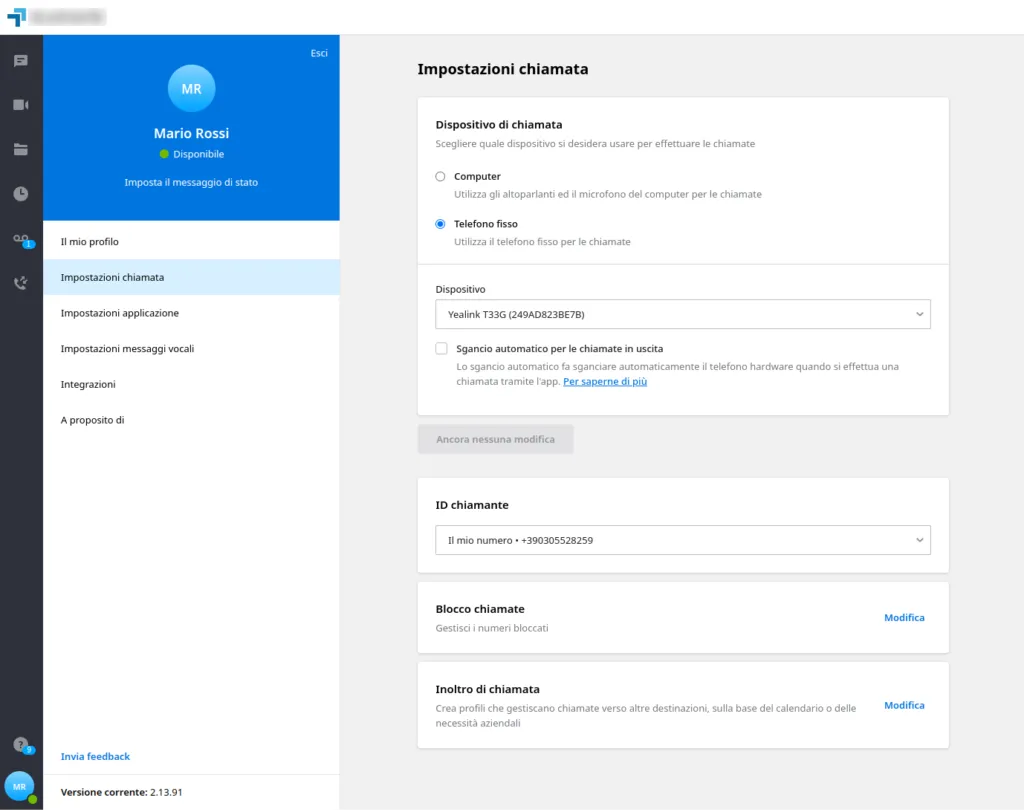Click Modifica for Inoltro di chiamata
Image resolution: width=1024 pixels, height=812 pixels.
[x=904, y=705]
